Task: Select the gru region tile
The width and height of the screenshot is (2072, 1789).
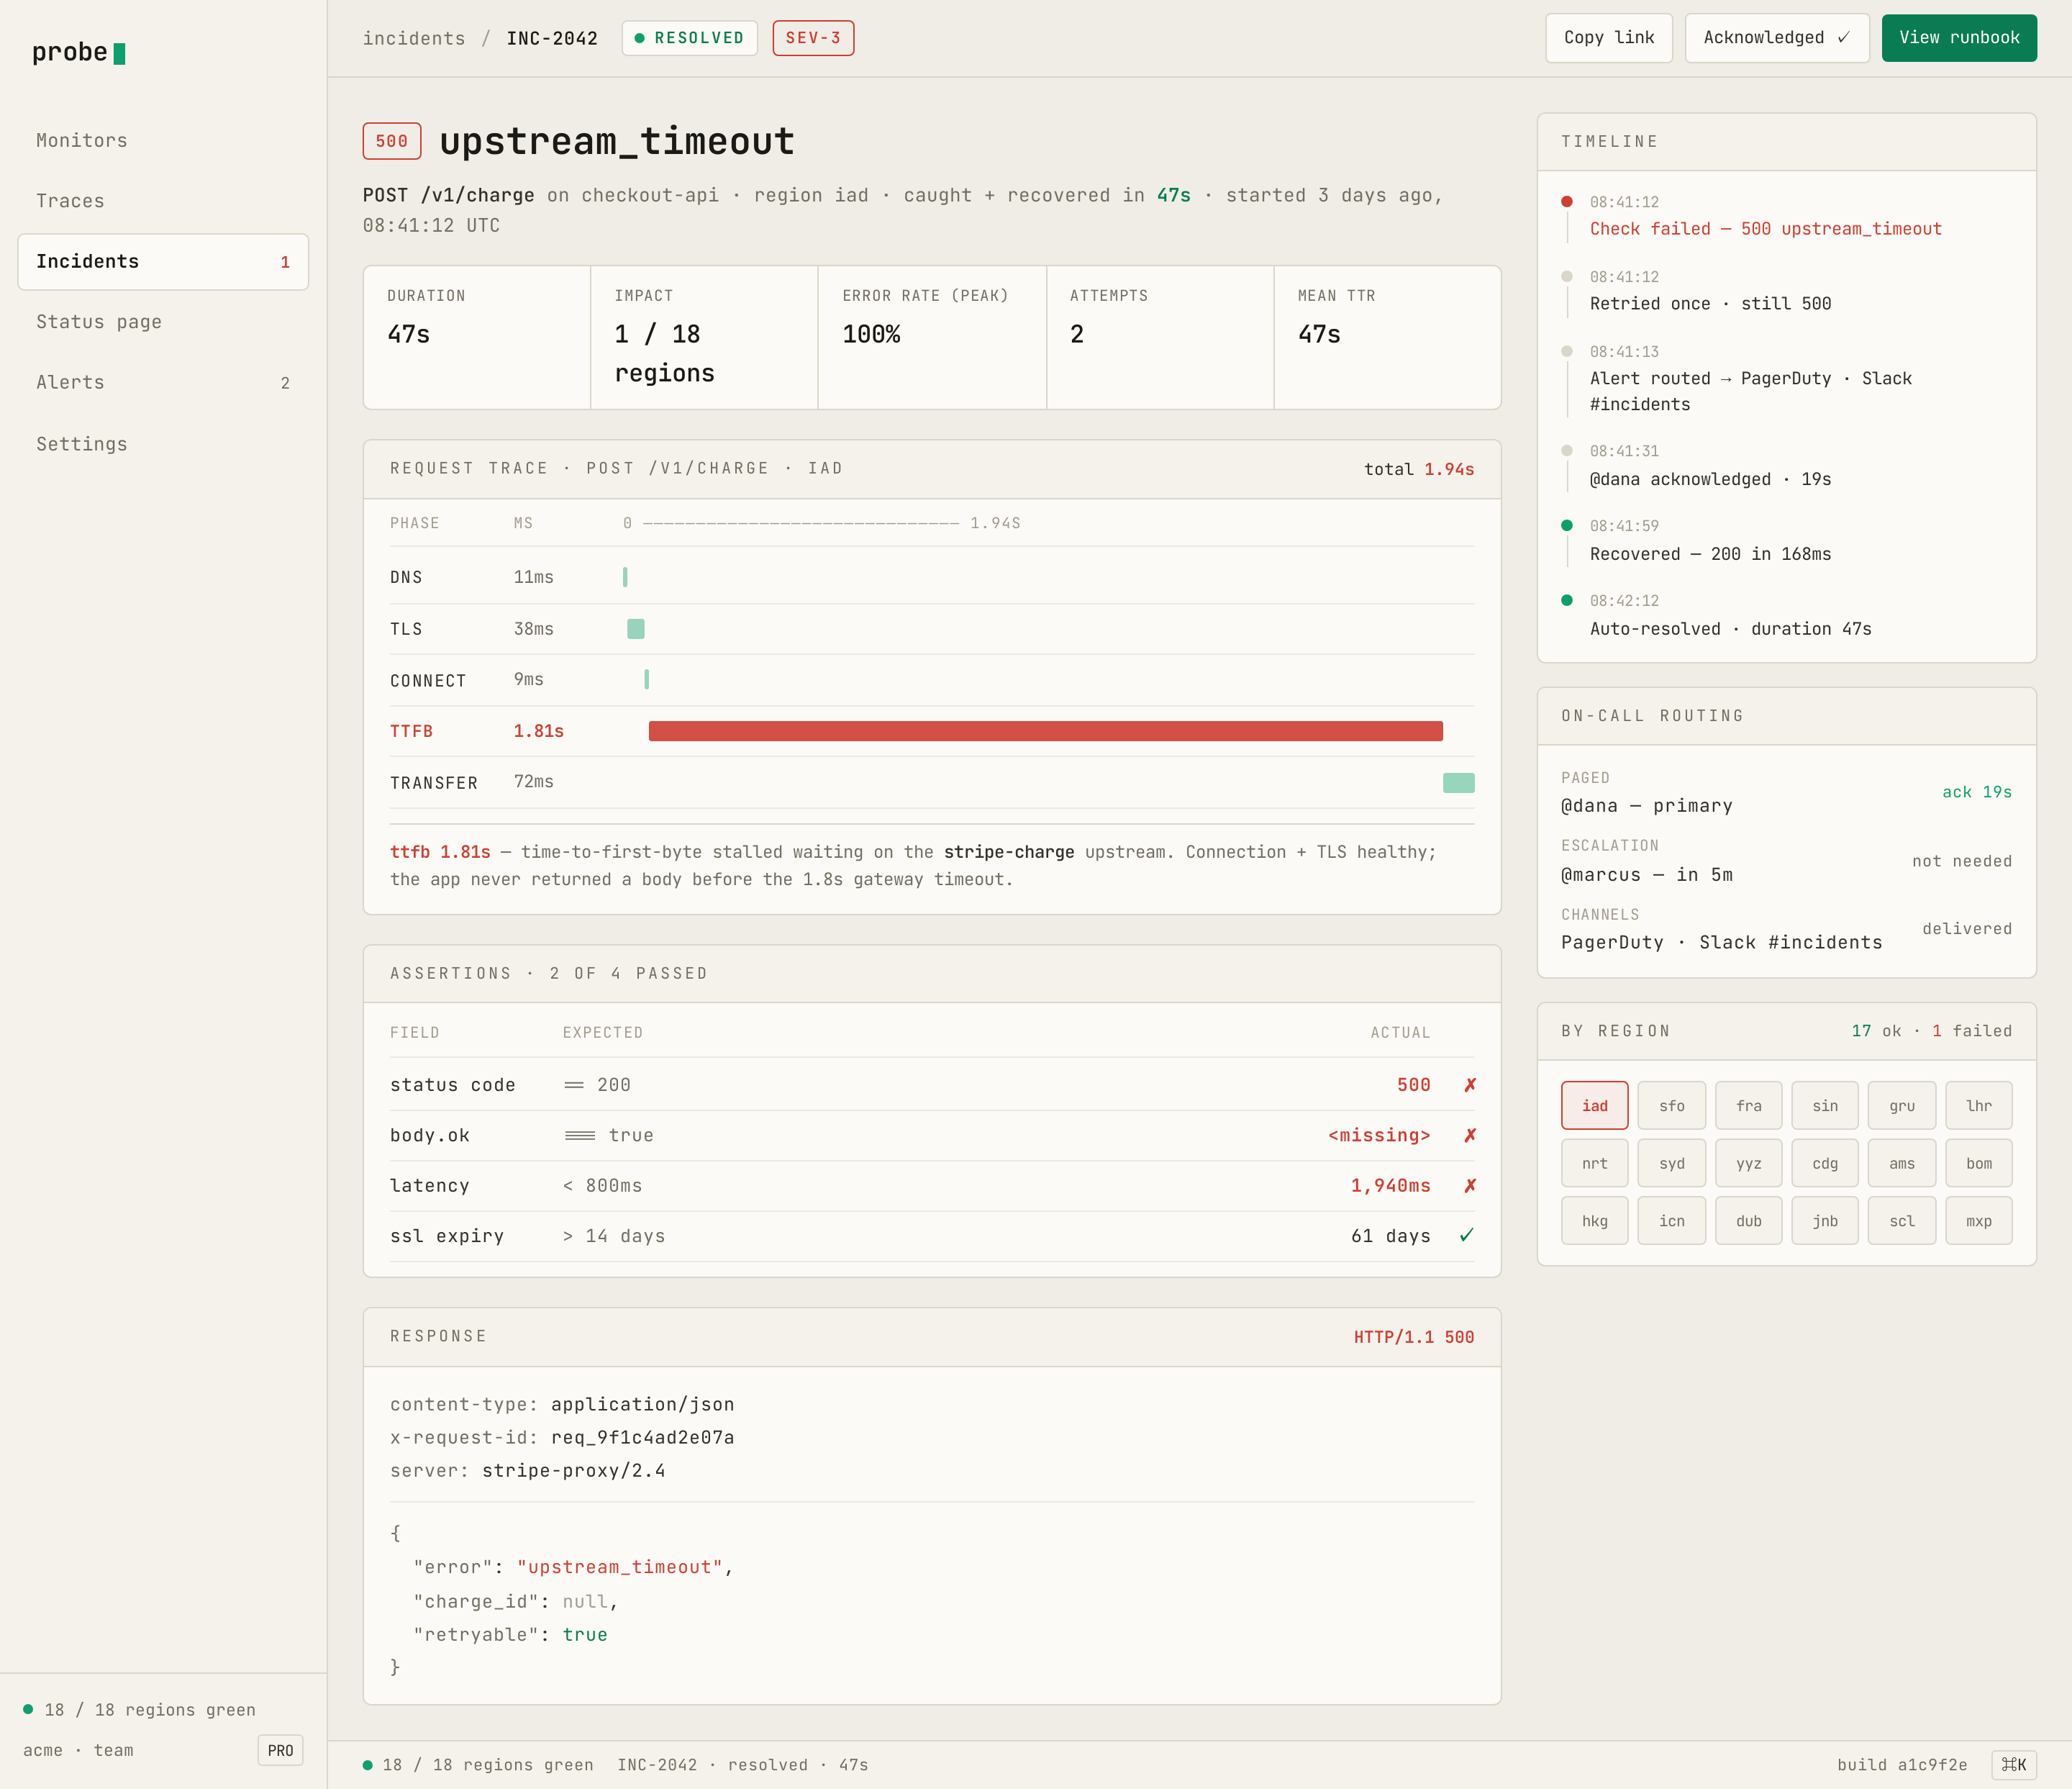Action: click(x=1901, y=1105)
